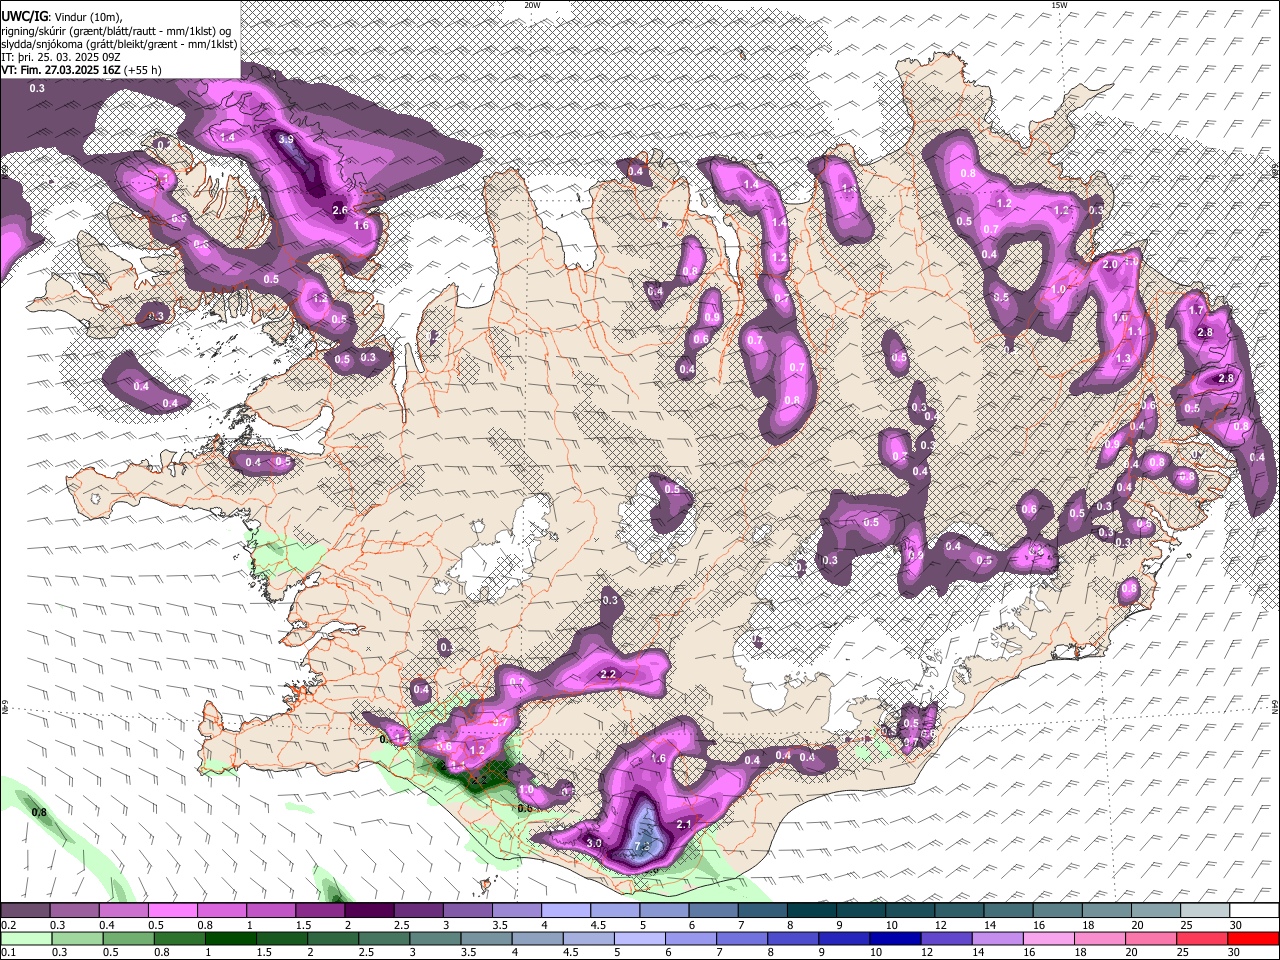Select the 3.0 value on the south coast

coord(593,844)
